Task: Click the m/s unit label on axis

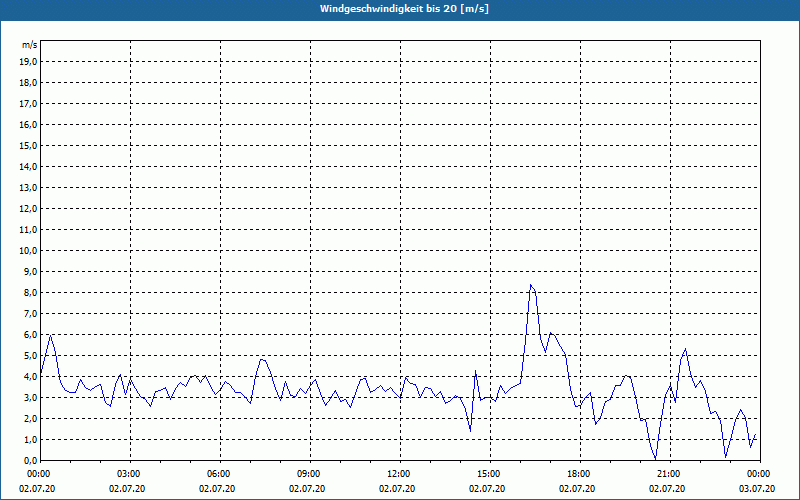Action: tap(30, 45)
